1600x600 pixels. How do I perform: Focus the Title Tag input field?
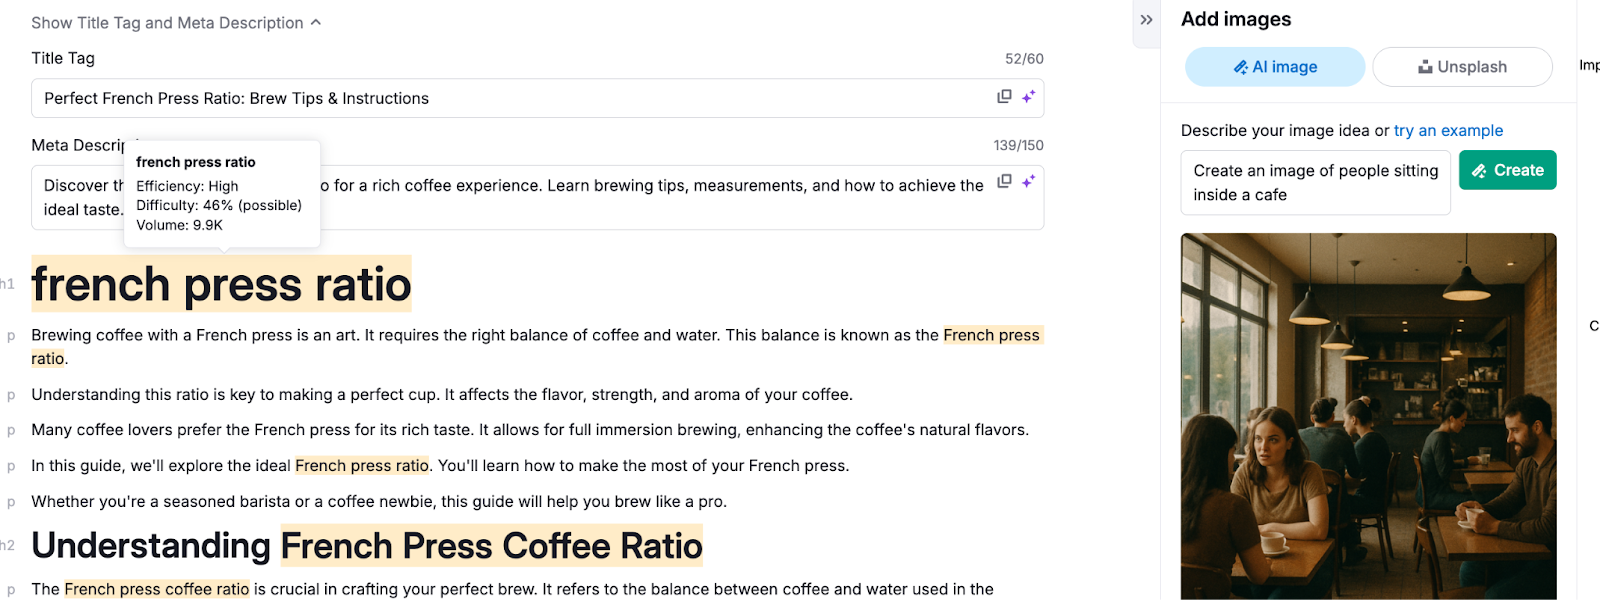pos(500,98)
